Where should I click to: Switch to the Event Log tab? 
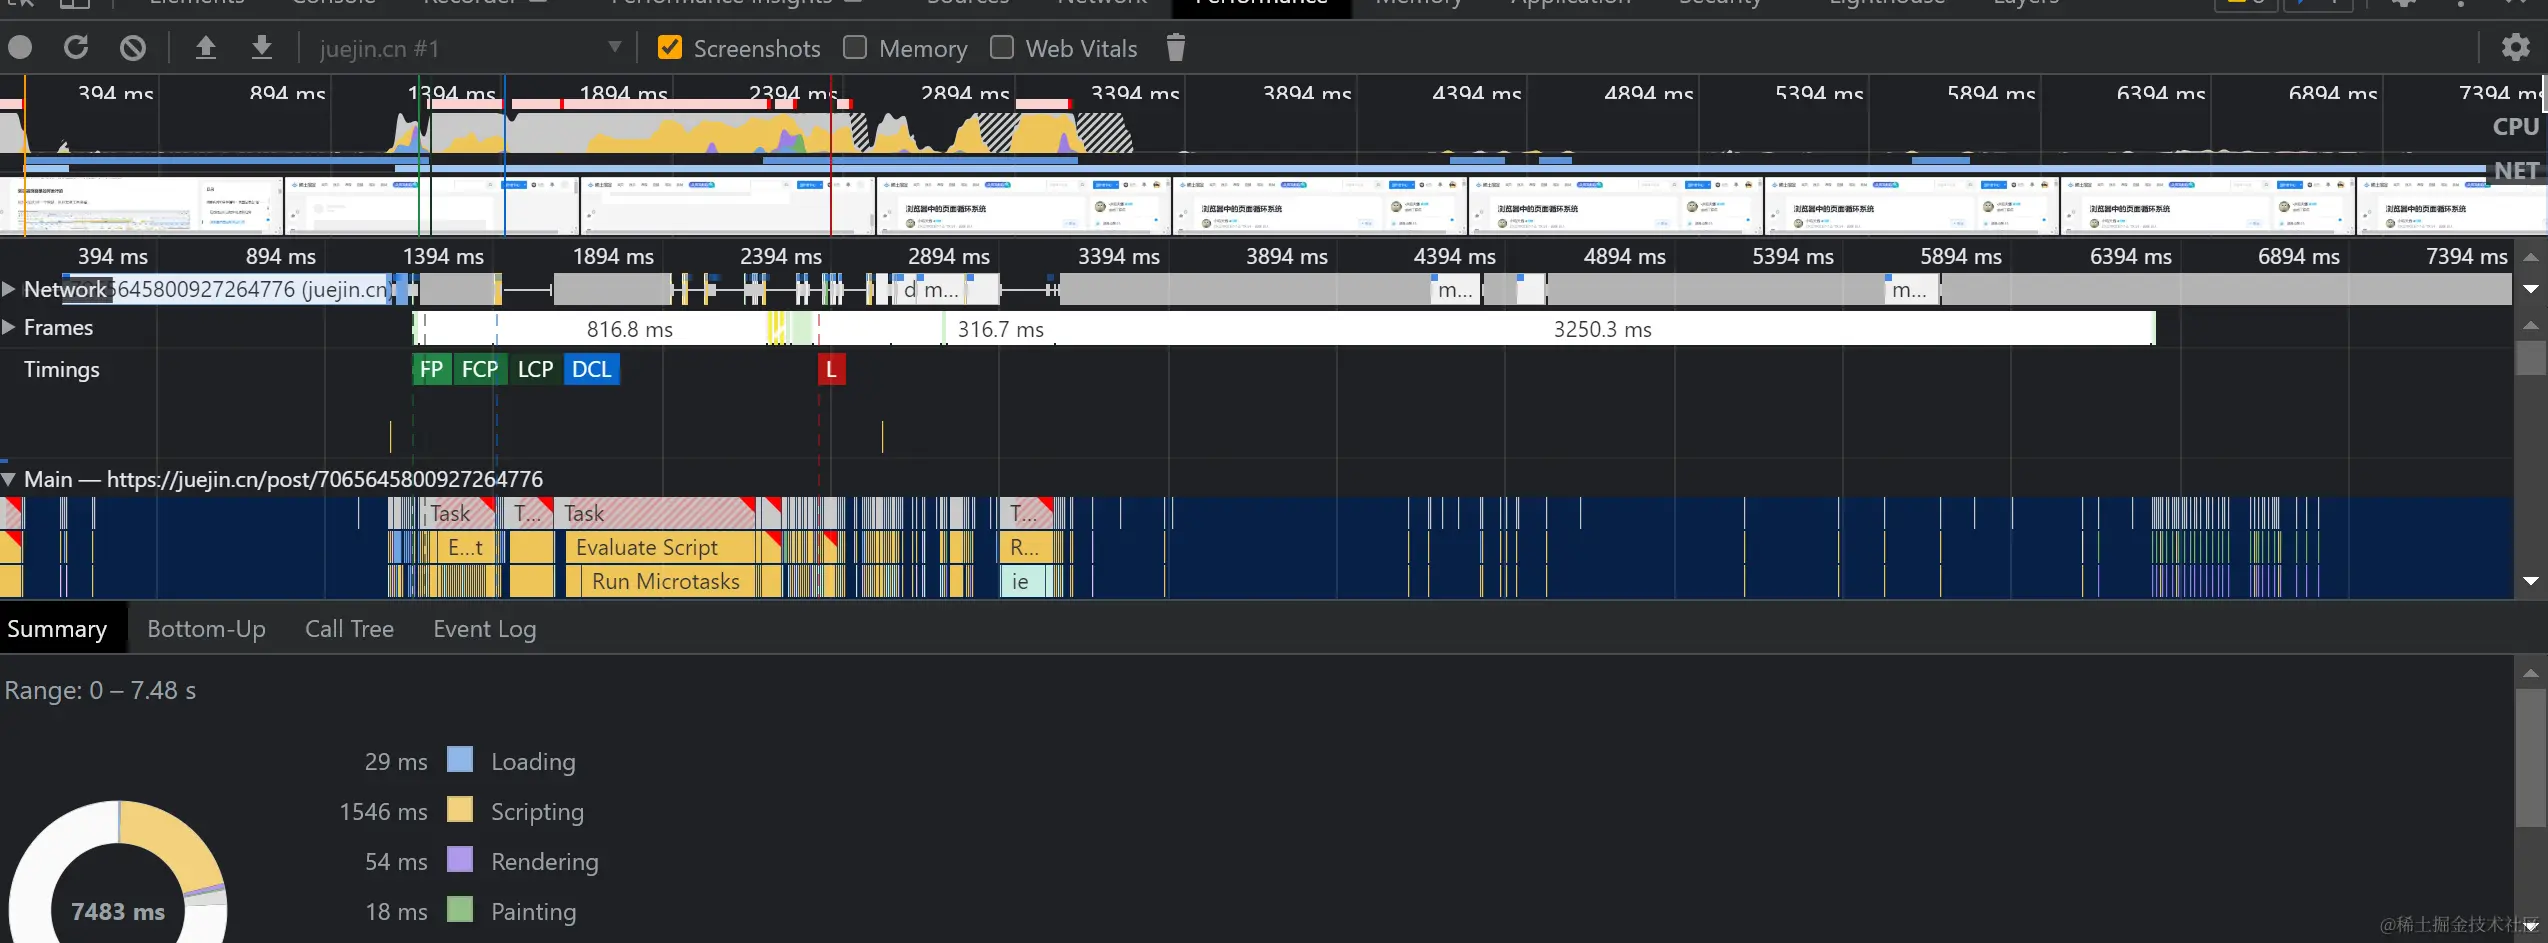pyautogui.click(x=485, y=629)
